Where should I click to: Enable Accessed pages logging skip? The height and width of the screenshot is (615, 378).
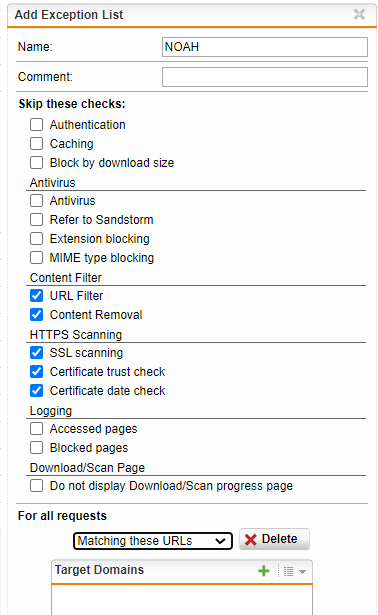pos(36,429)
